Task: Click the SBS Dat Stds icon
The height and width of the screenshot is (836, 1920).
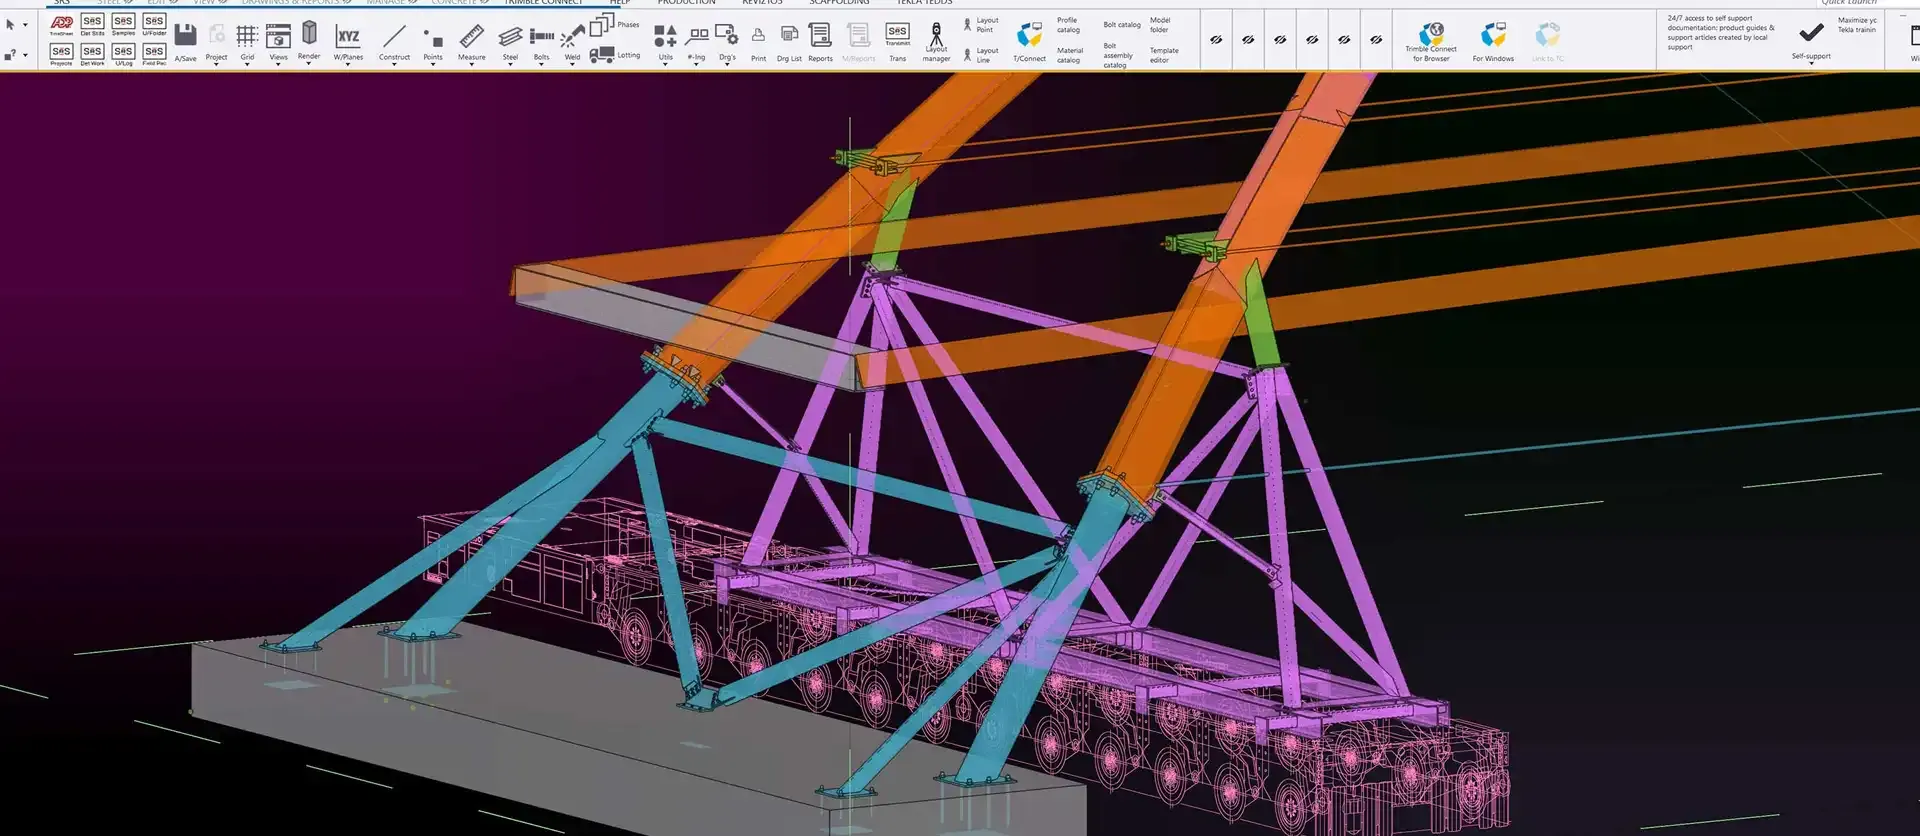Action: coord(92,25)
